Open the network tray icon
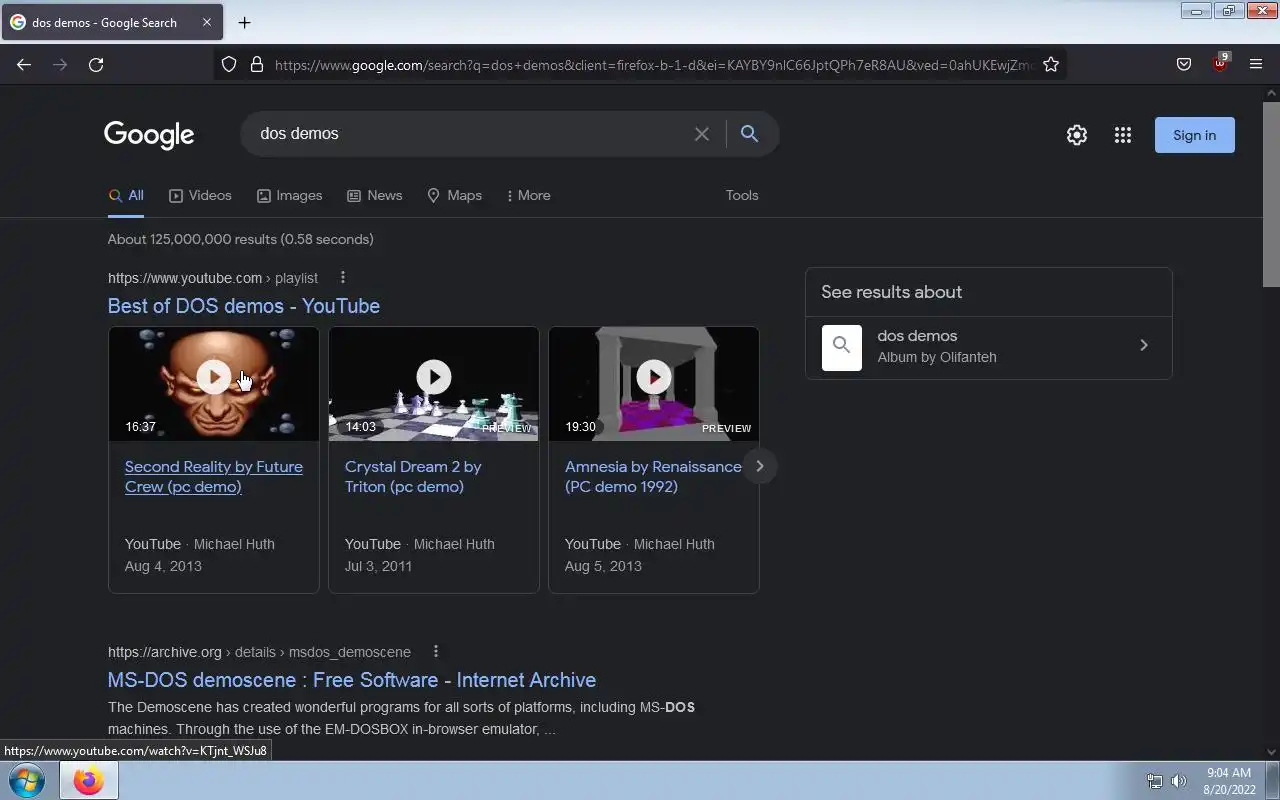 [1154, 781]
